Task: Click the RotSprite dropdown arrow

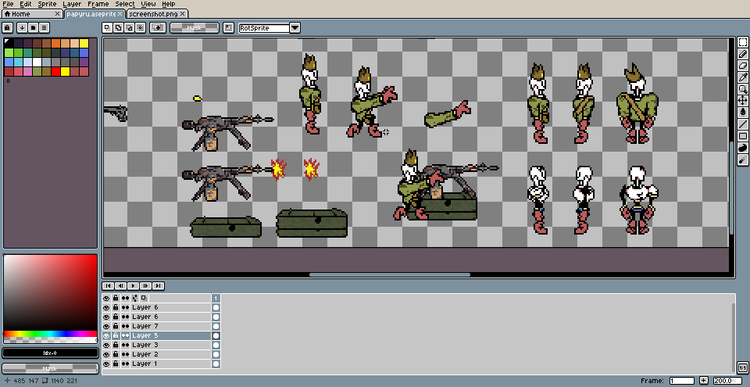Action: click(x=295, y=28)
